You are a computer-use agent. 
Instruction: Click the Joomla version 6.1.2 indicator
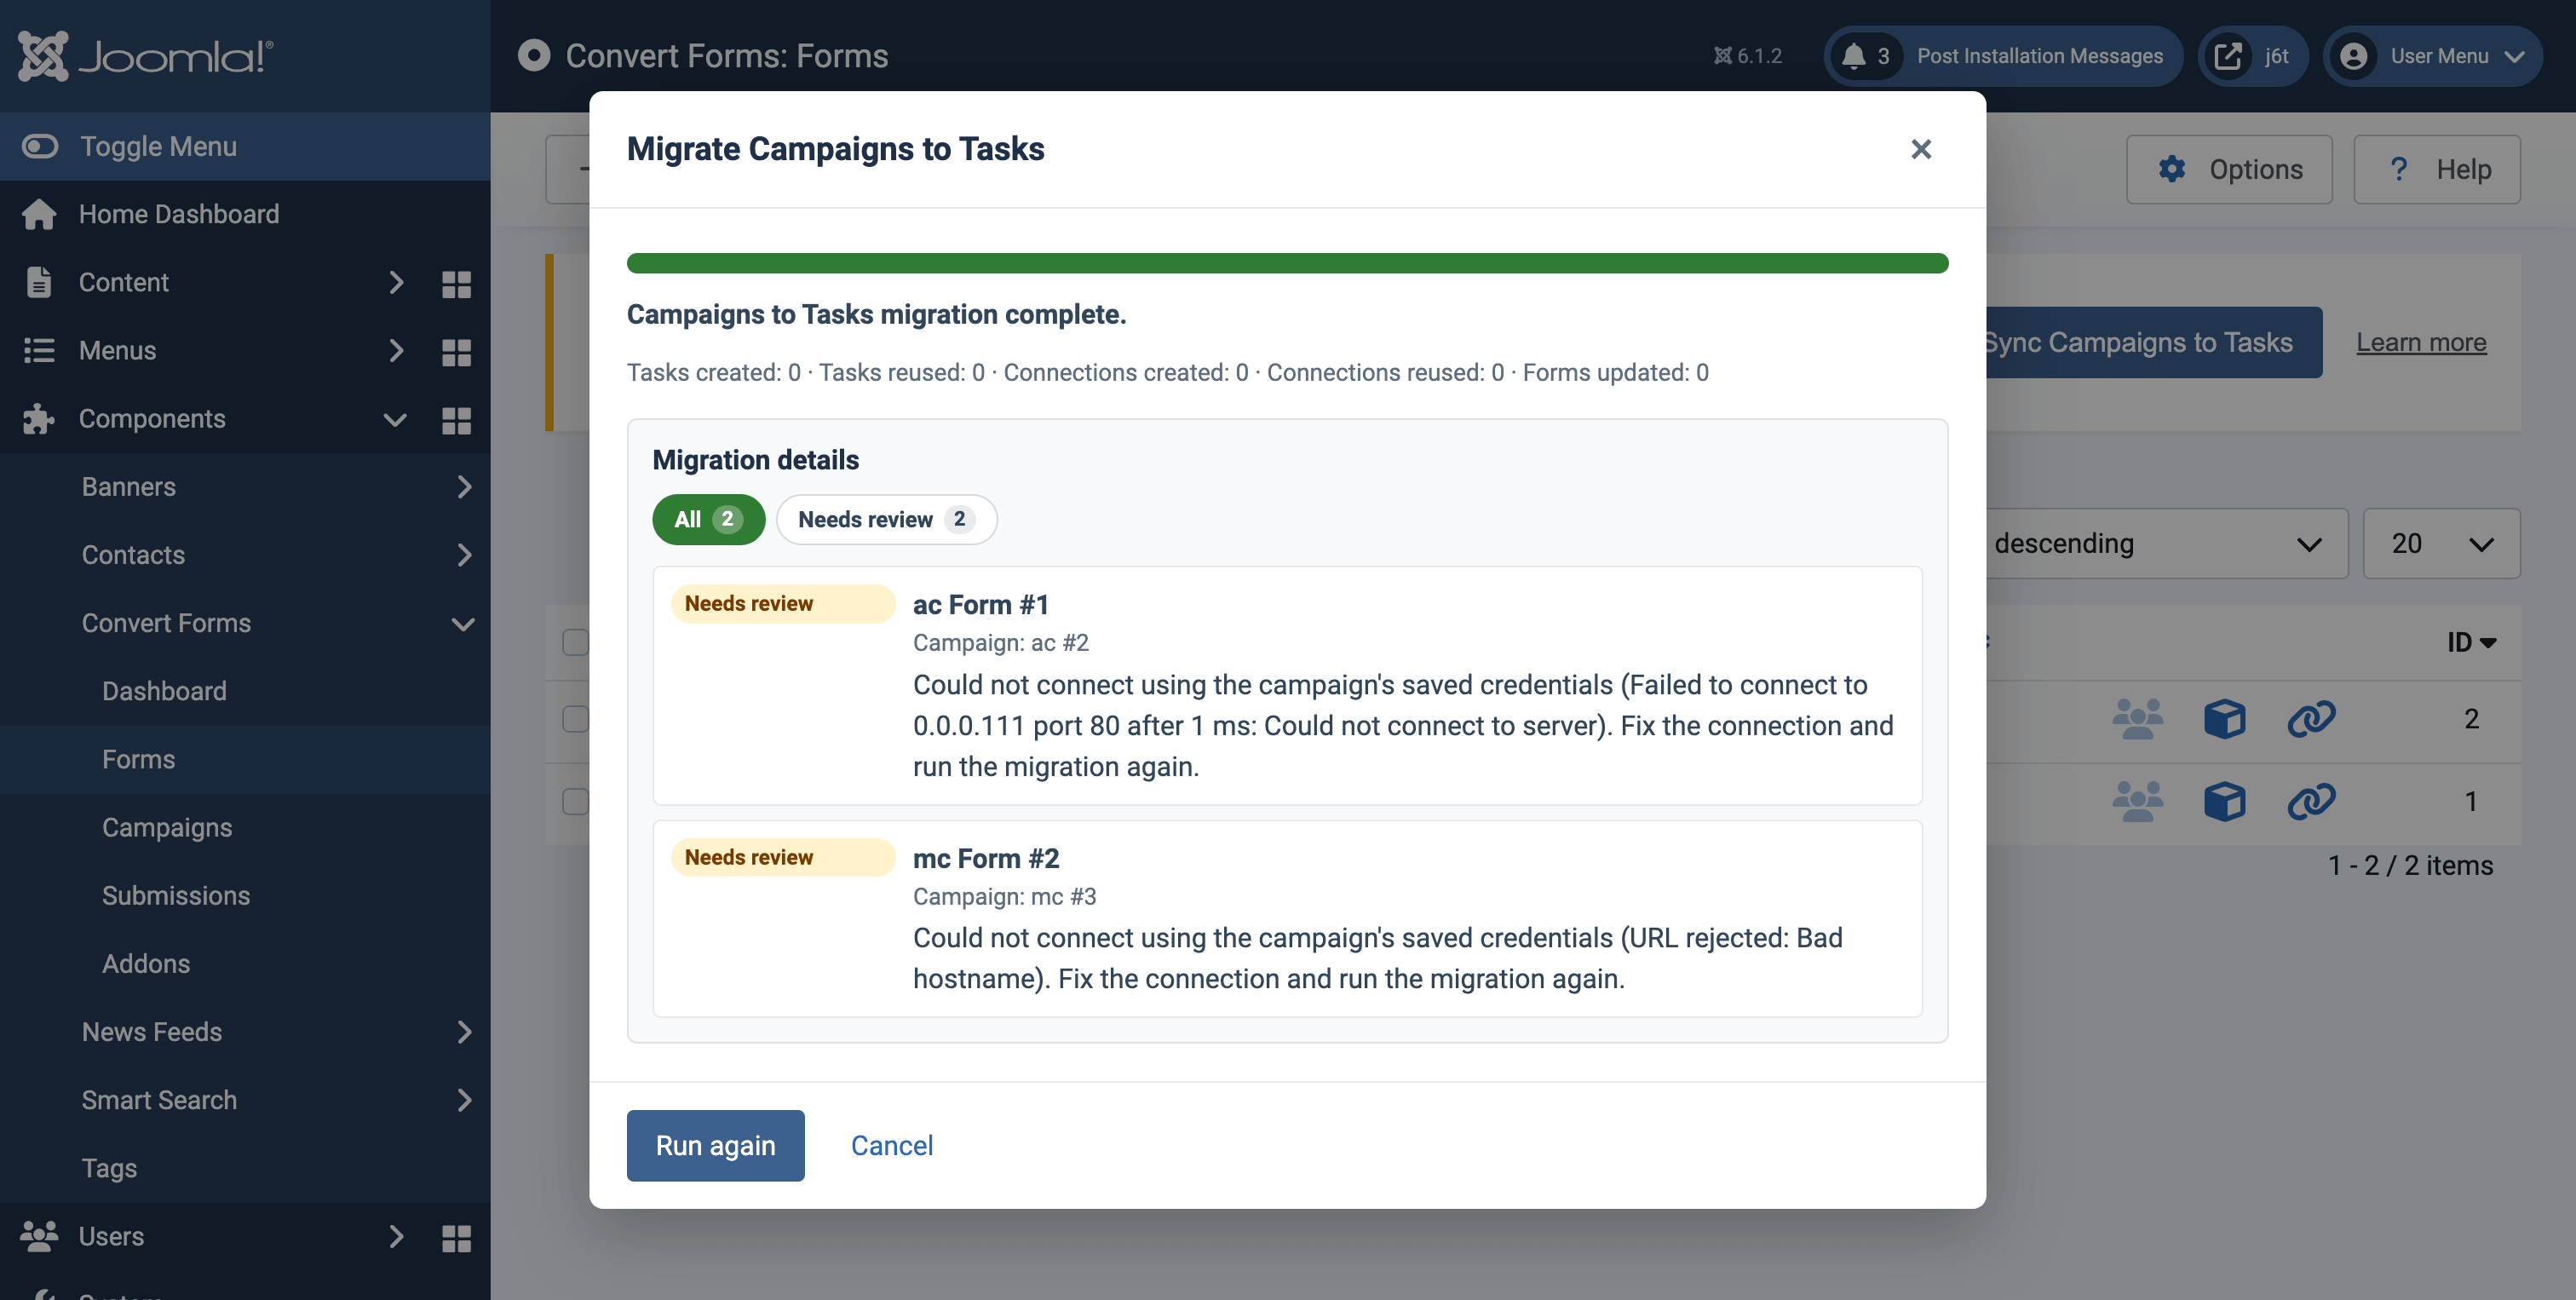pos(1747,56)
